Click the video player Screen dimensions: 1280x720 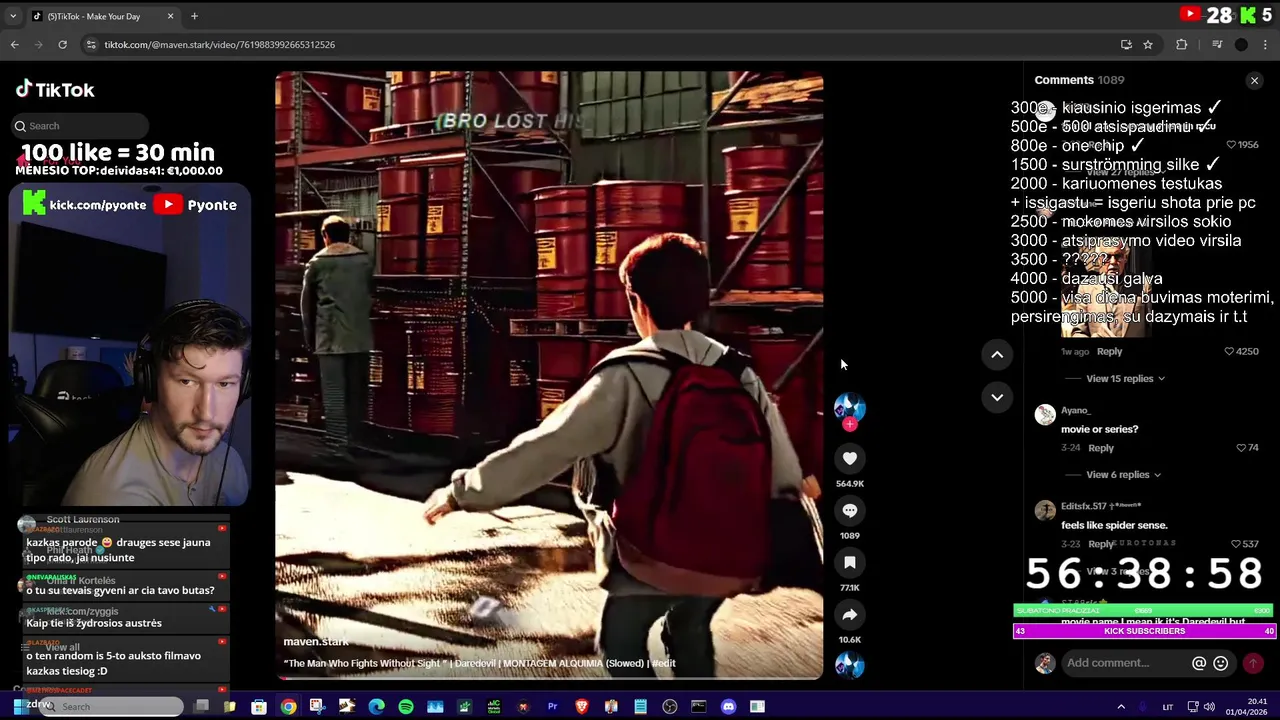[549, 375]
